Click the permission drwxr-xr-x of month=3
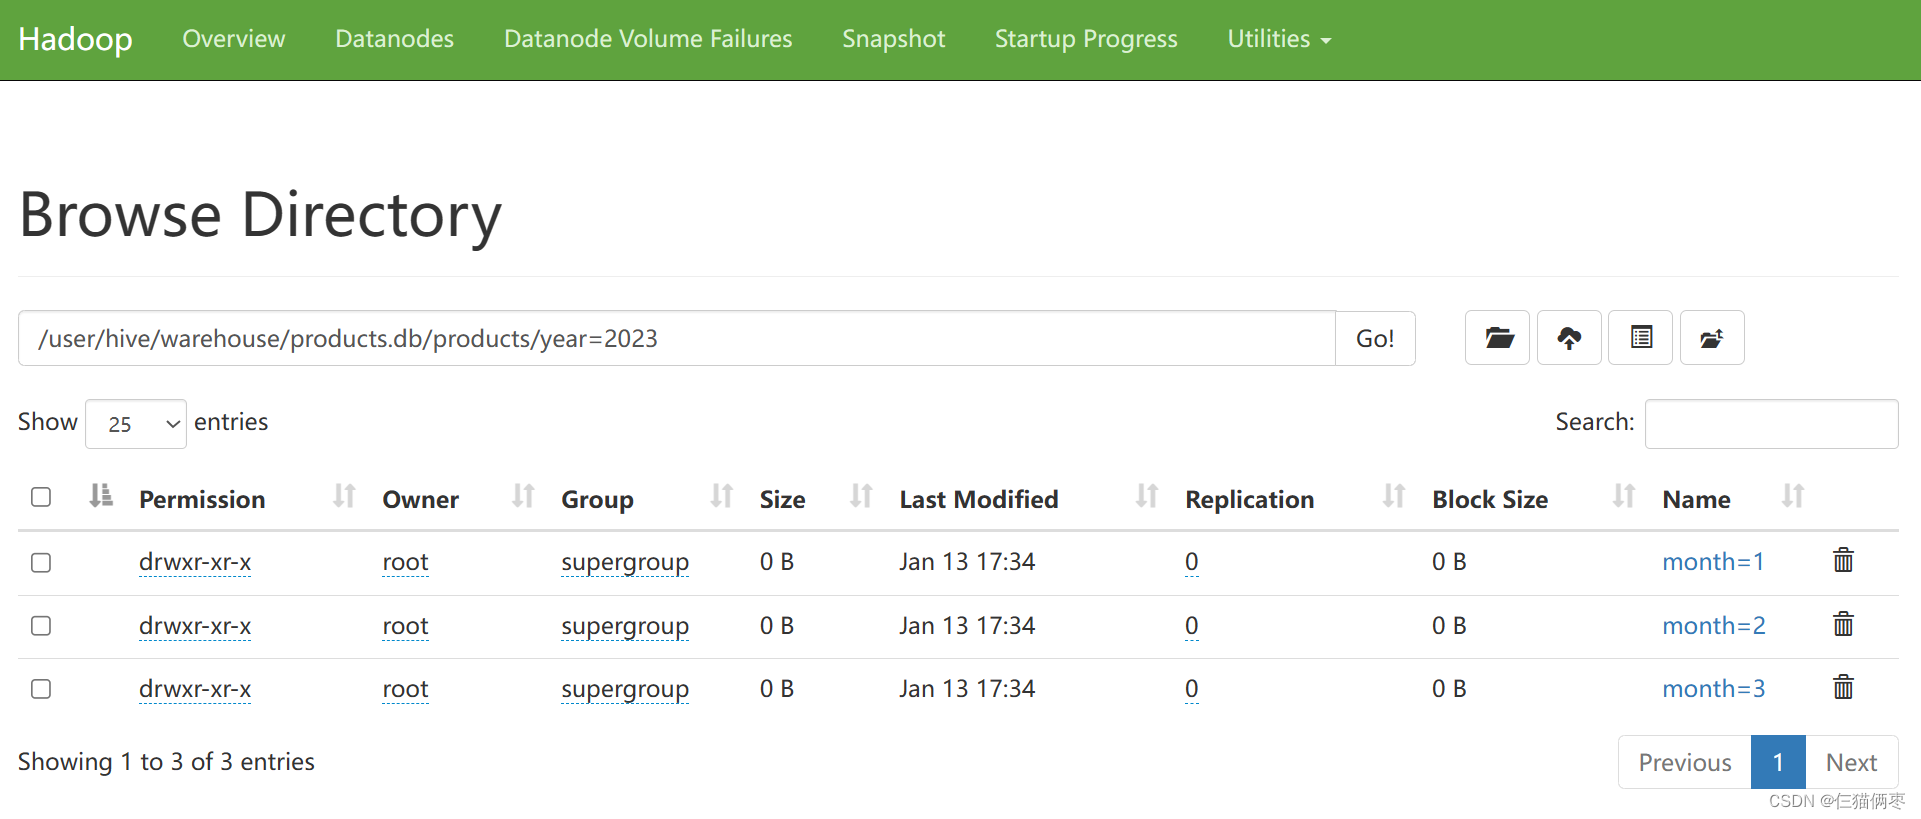 click(x=195, y=689)
